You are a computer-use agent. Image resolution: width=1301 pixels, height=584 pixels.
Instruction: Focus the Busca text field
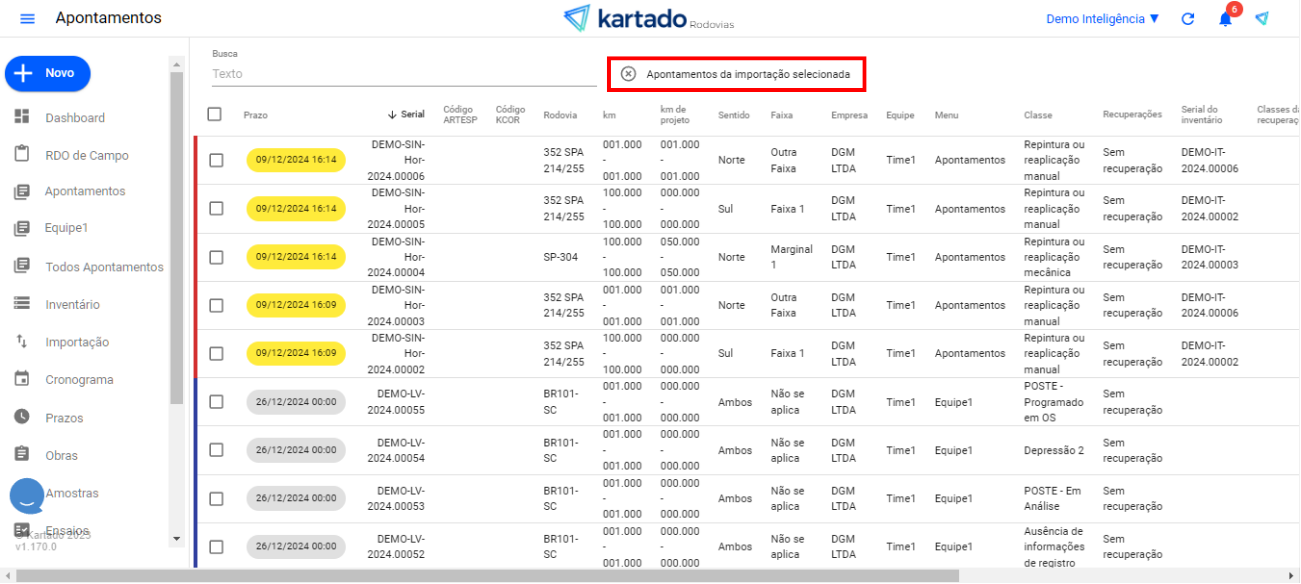[x=404, y=74]
